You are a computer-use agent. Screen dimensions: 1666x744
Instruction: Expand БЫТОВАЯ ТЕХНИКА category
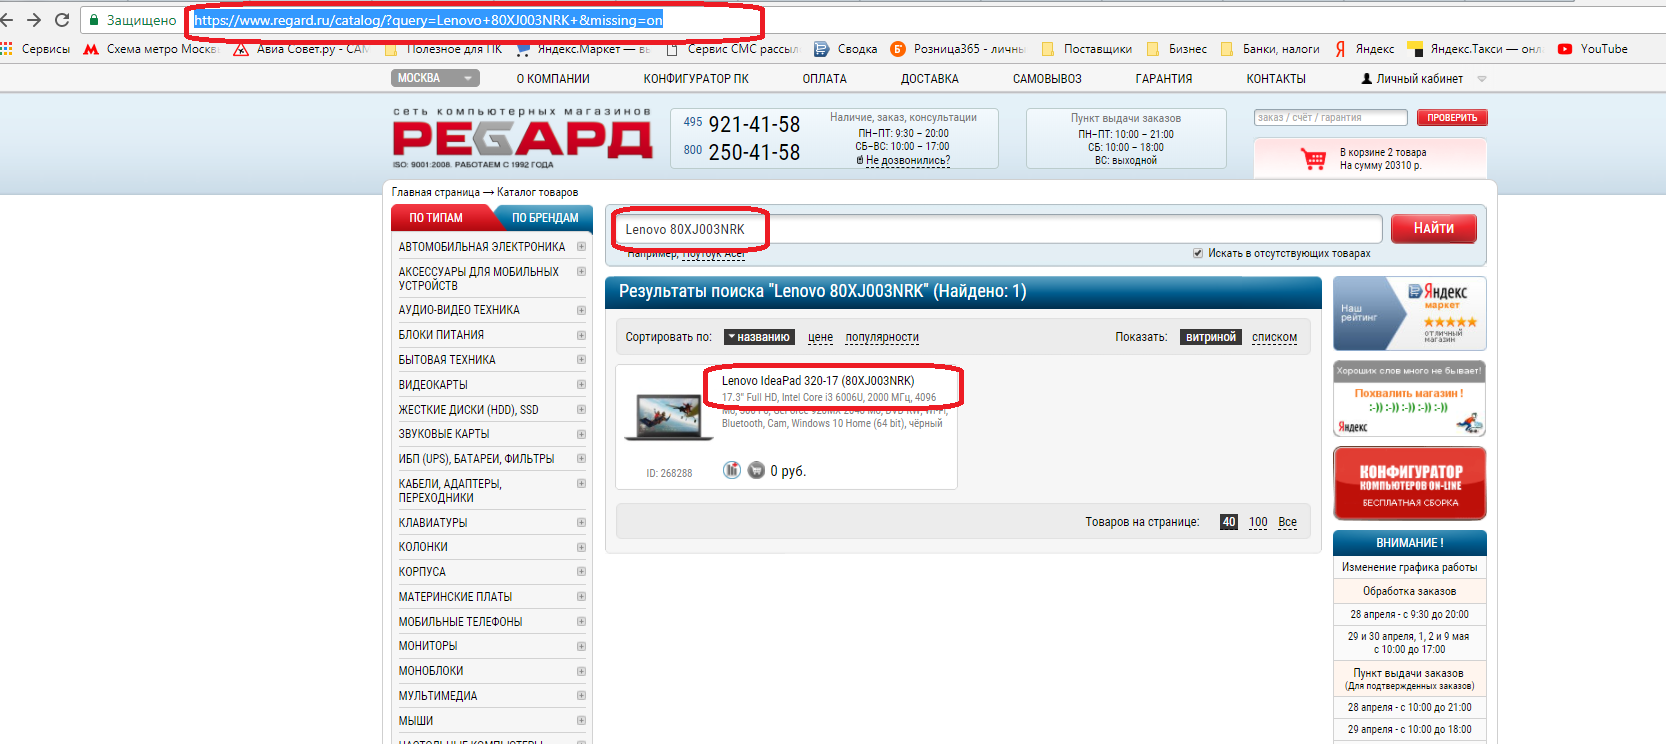[581, 360]
